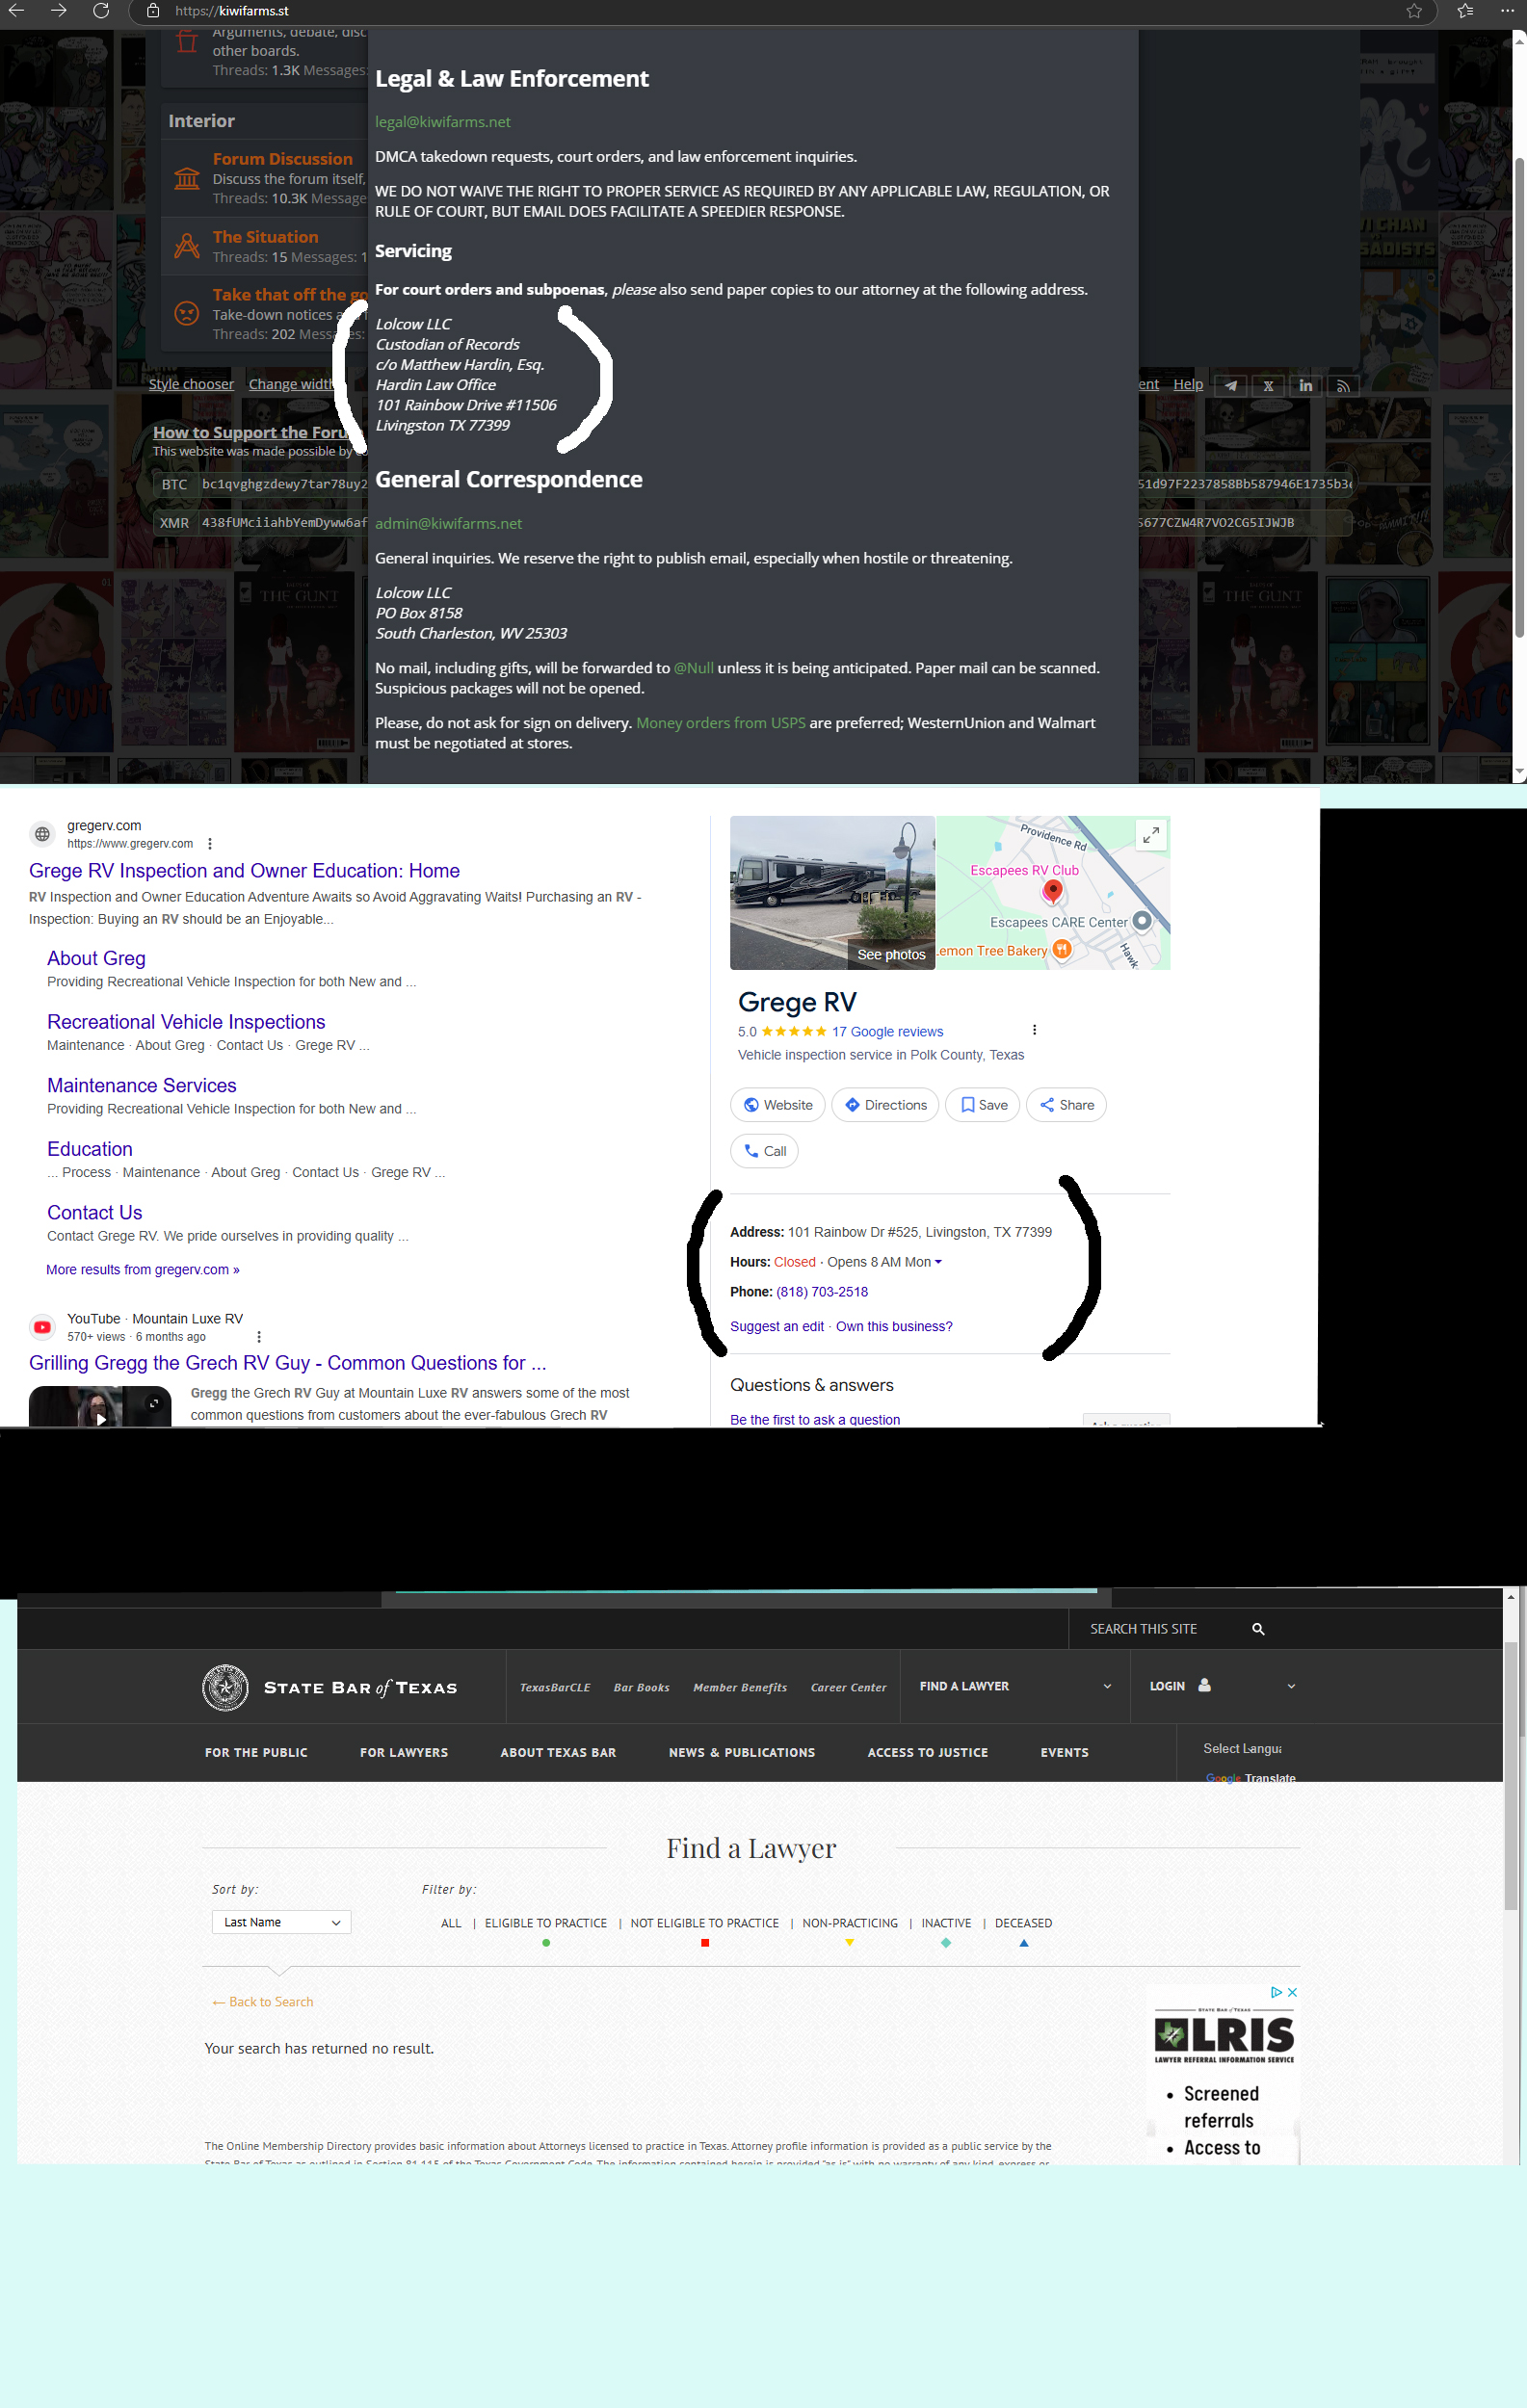
Task: Click the Directions button
Action: 885,1105
